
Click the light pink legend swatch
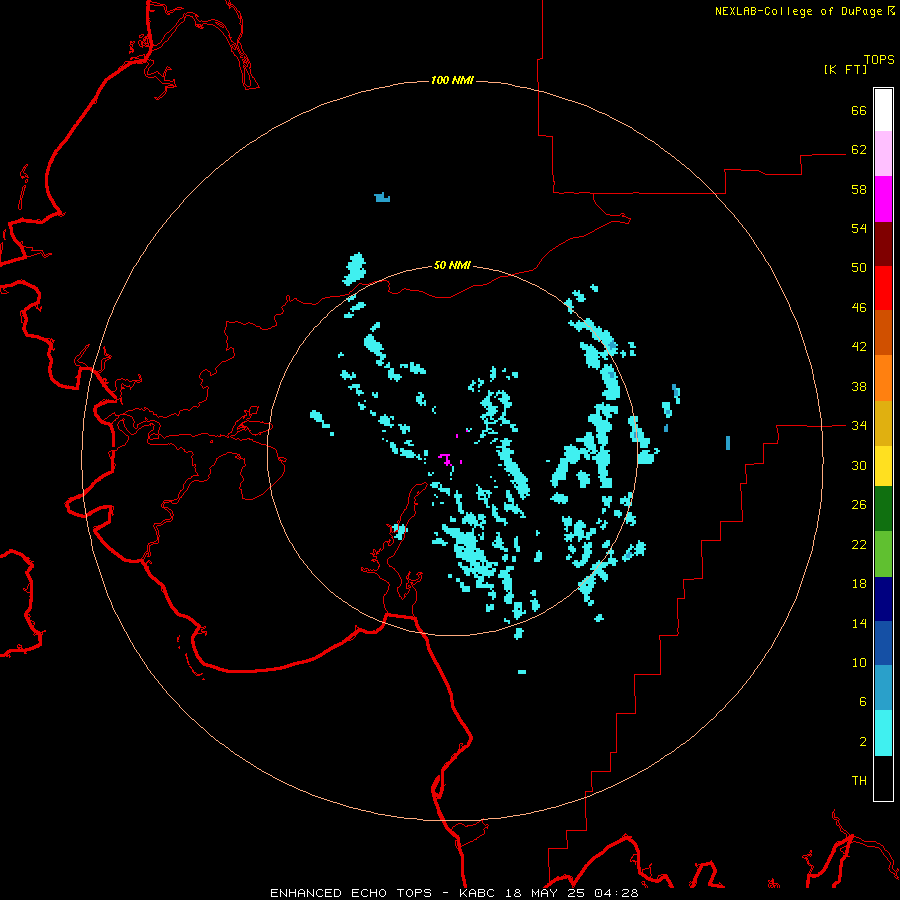click(x=883, y=153)
